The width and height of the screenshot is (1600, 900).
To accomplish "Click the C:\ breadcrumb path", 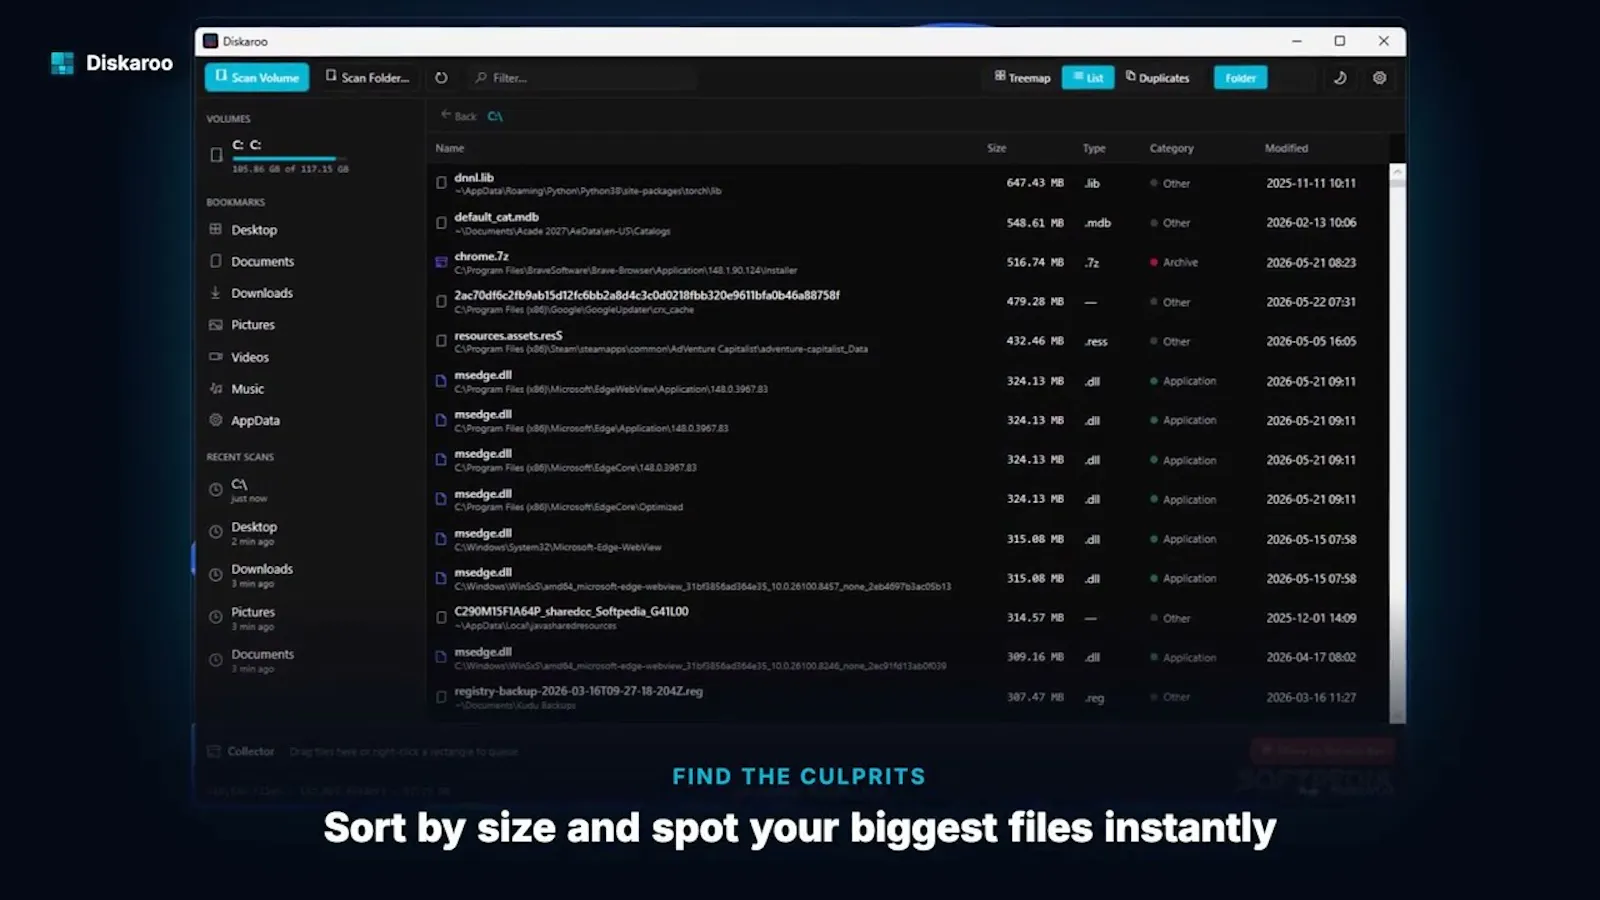I will tap(495, 116).
